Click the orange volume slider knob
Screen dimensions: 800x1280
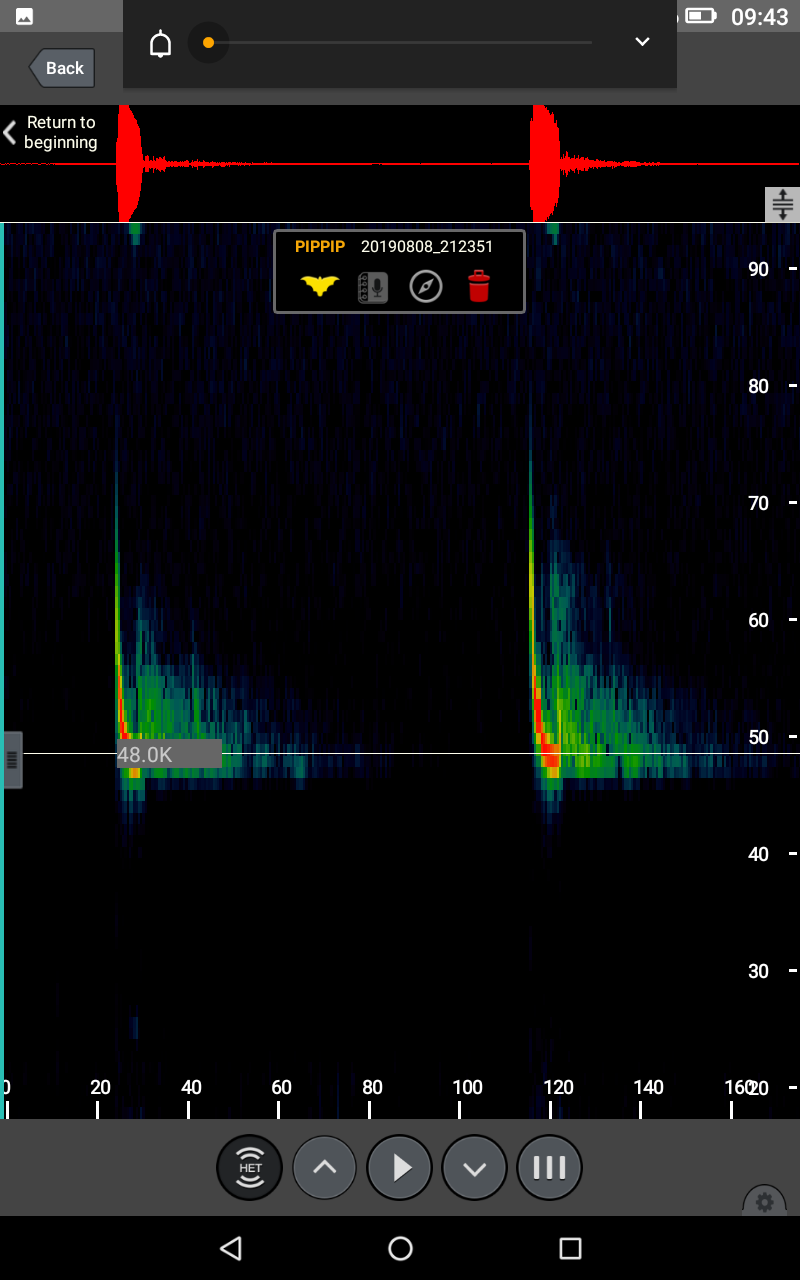[x=208, y=43]
